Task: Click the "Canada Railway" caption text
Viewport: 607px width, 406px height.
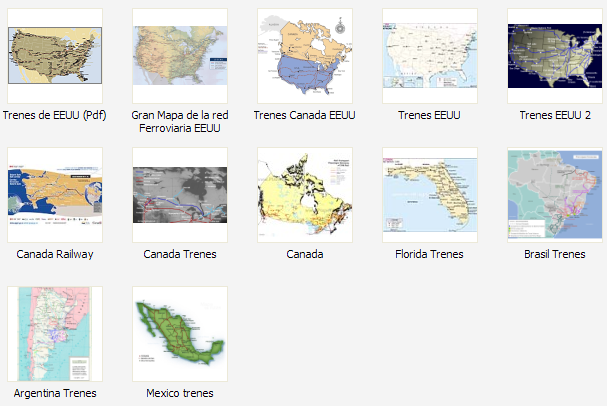Action: (x=54, y=255)
